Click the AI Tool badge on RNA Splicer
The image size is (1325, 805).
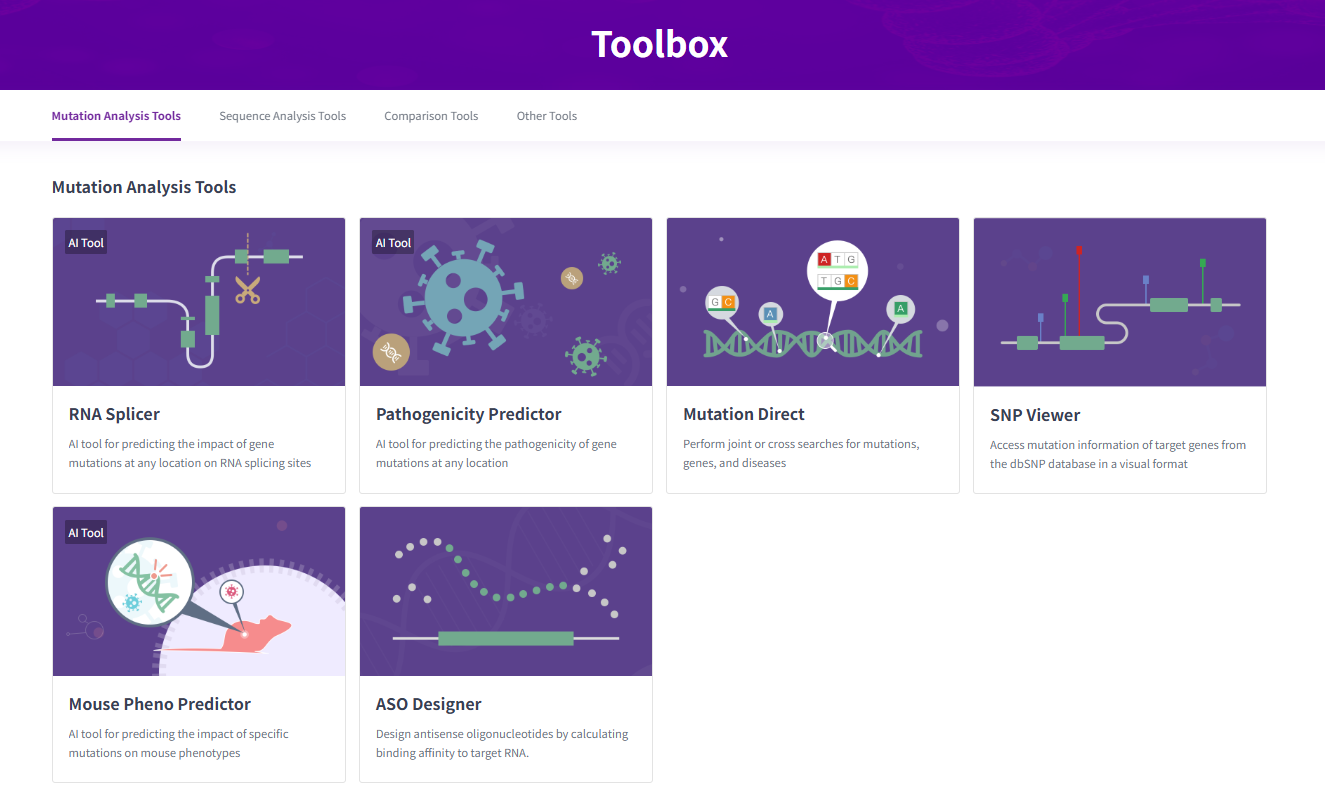point(85,241)
